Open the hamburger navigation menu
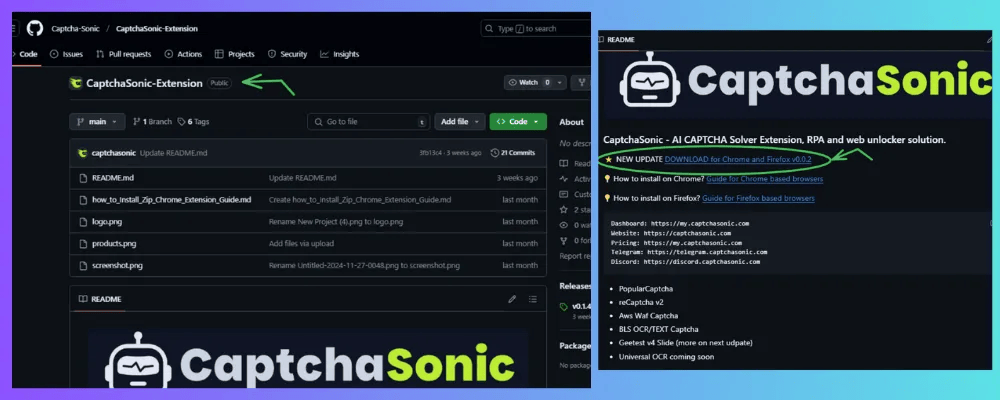Screen dimensions: 1000x400 14,28
